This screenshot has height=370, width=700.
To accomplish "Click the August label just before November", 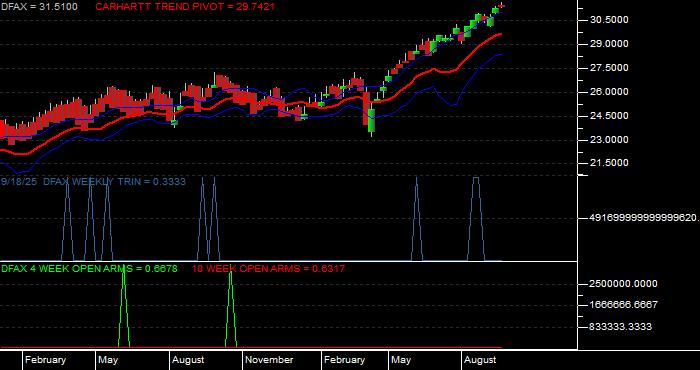I will (x=188, y=360).
